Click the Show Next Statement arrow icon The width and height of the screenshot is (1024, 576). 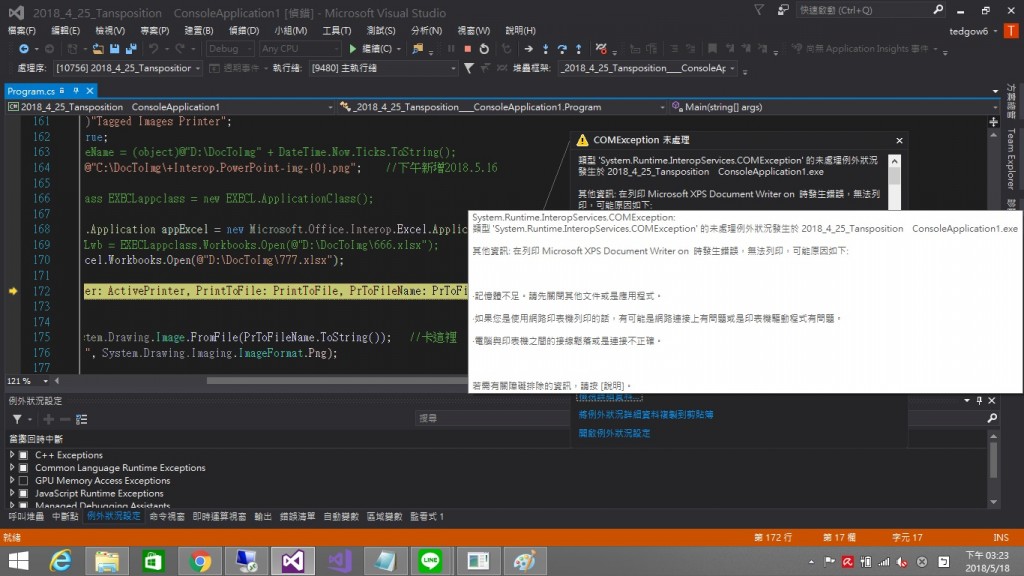[x=528, y=49]
